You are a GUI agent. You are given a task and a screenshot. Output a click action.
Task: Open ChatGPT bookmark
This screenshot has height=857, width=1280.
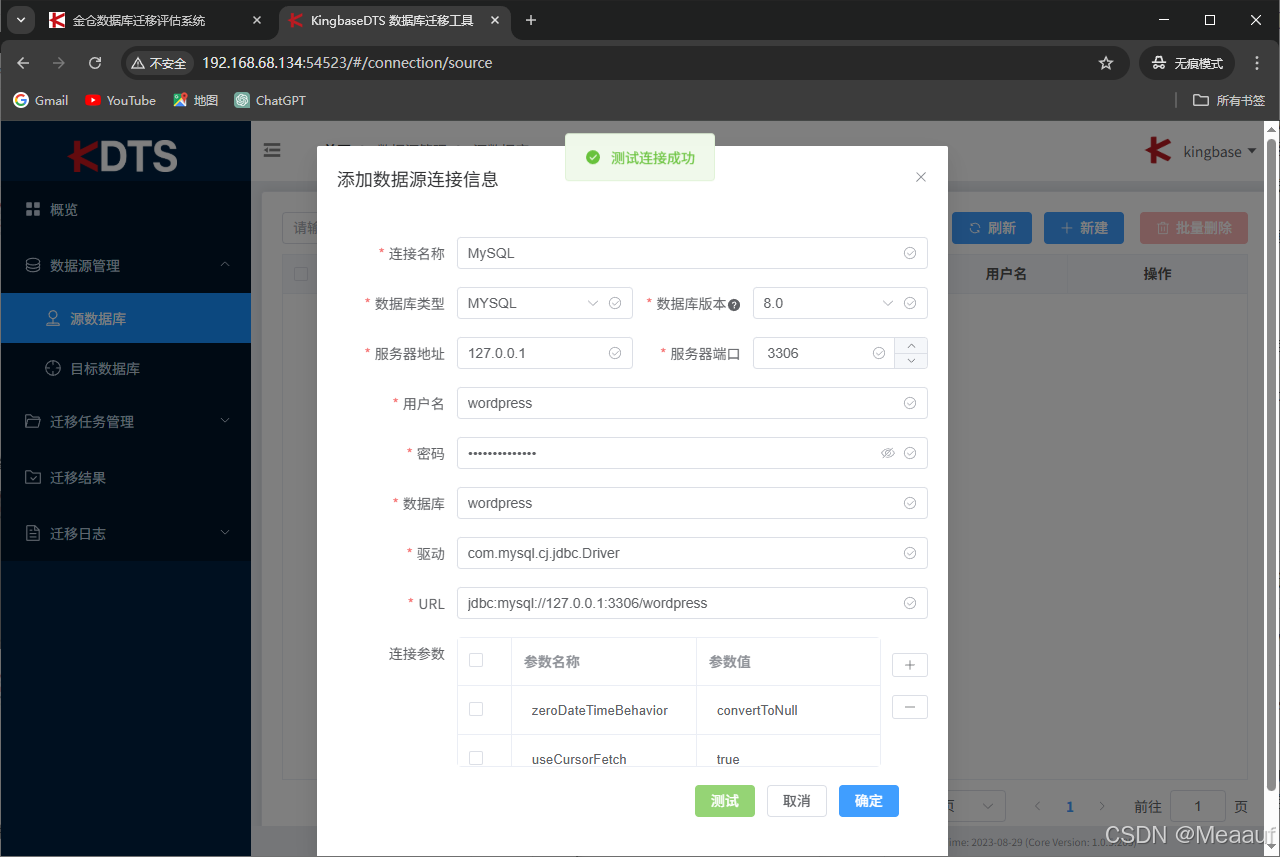click(270, 100)
